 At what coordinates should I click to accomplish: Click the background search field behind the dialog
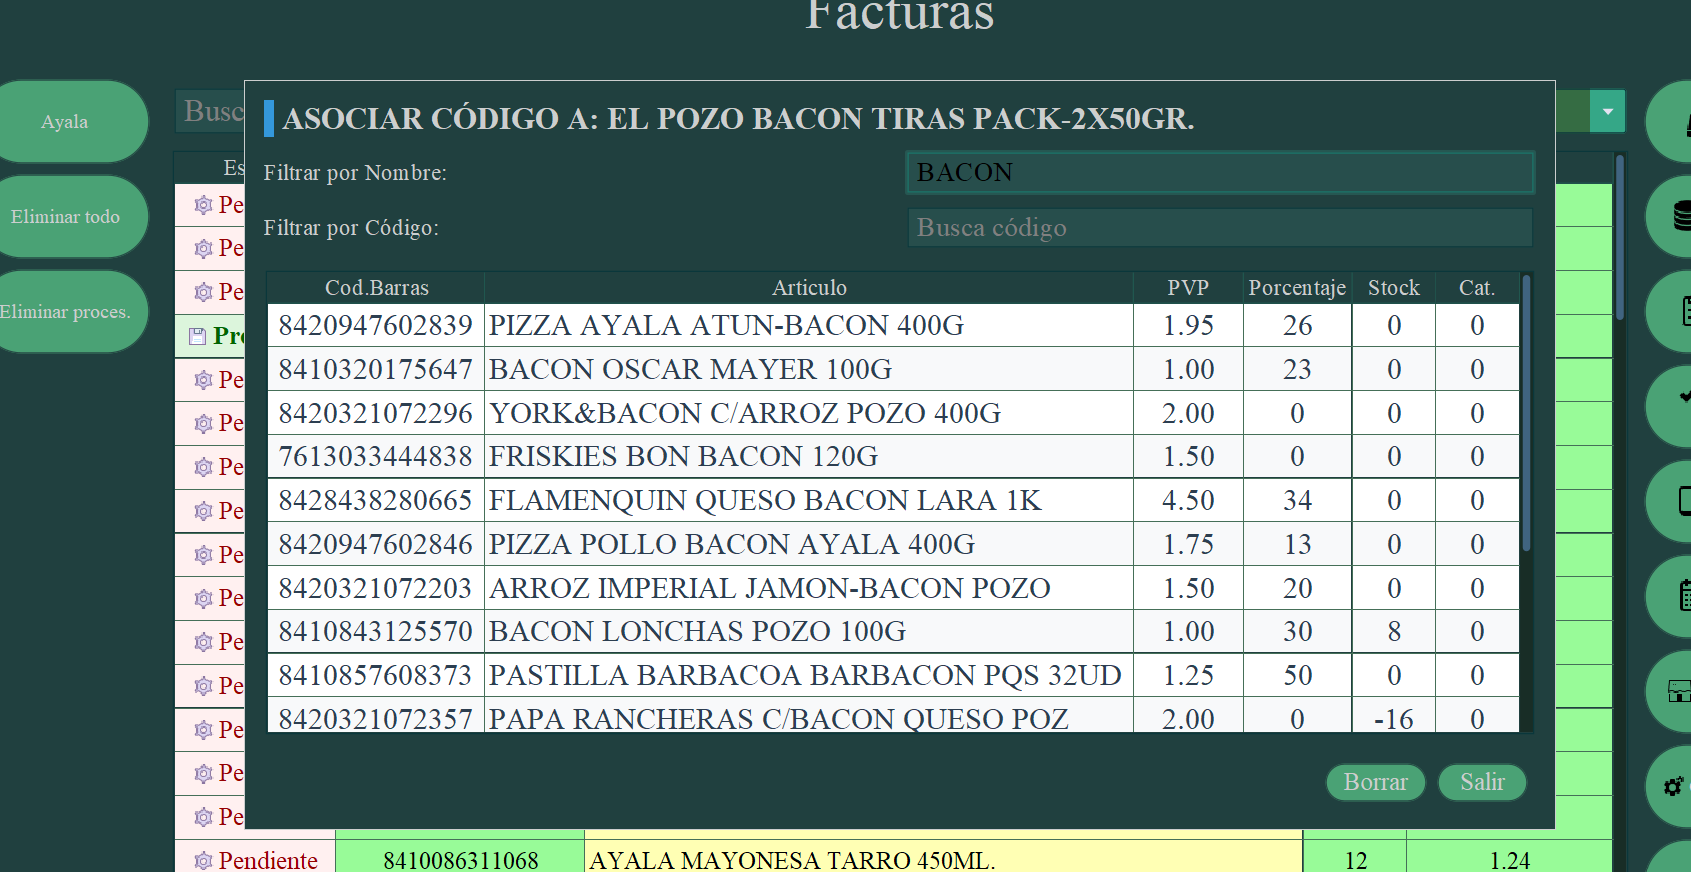click(x=211, y=111)
